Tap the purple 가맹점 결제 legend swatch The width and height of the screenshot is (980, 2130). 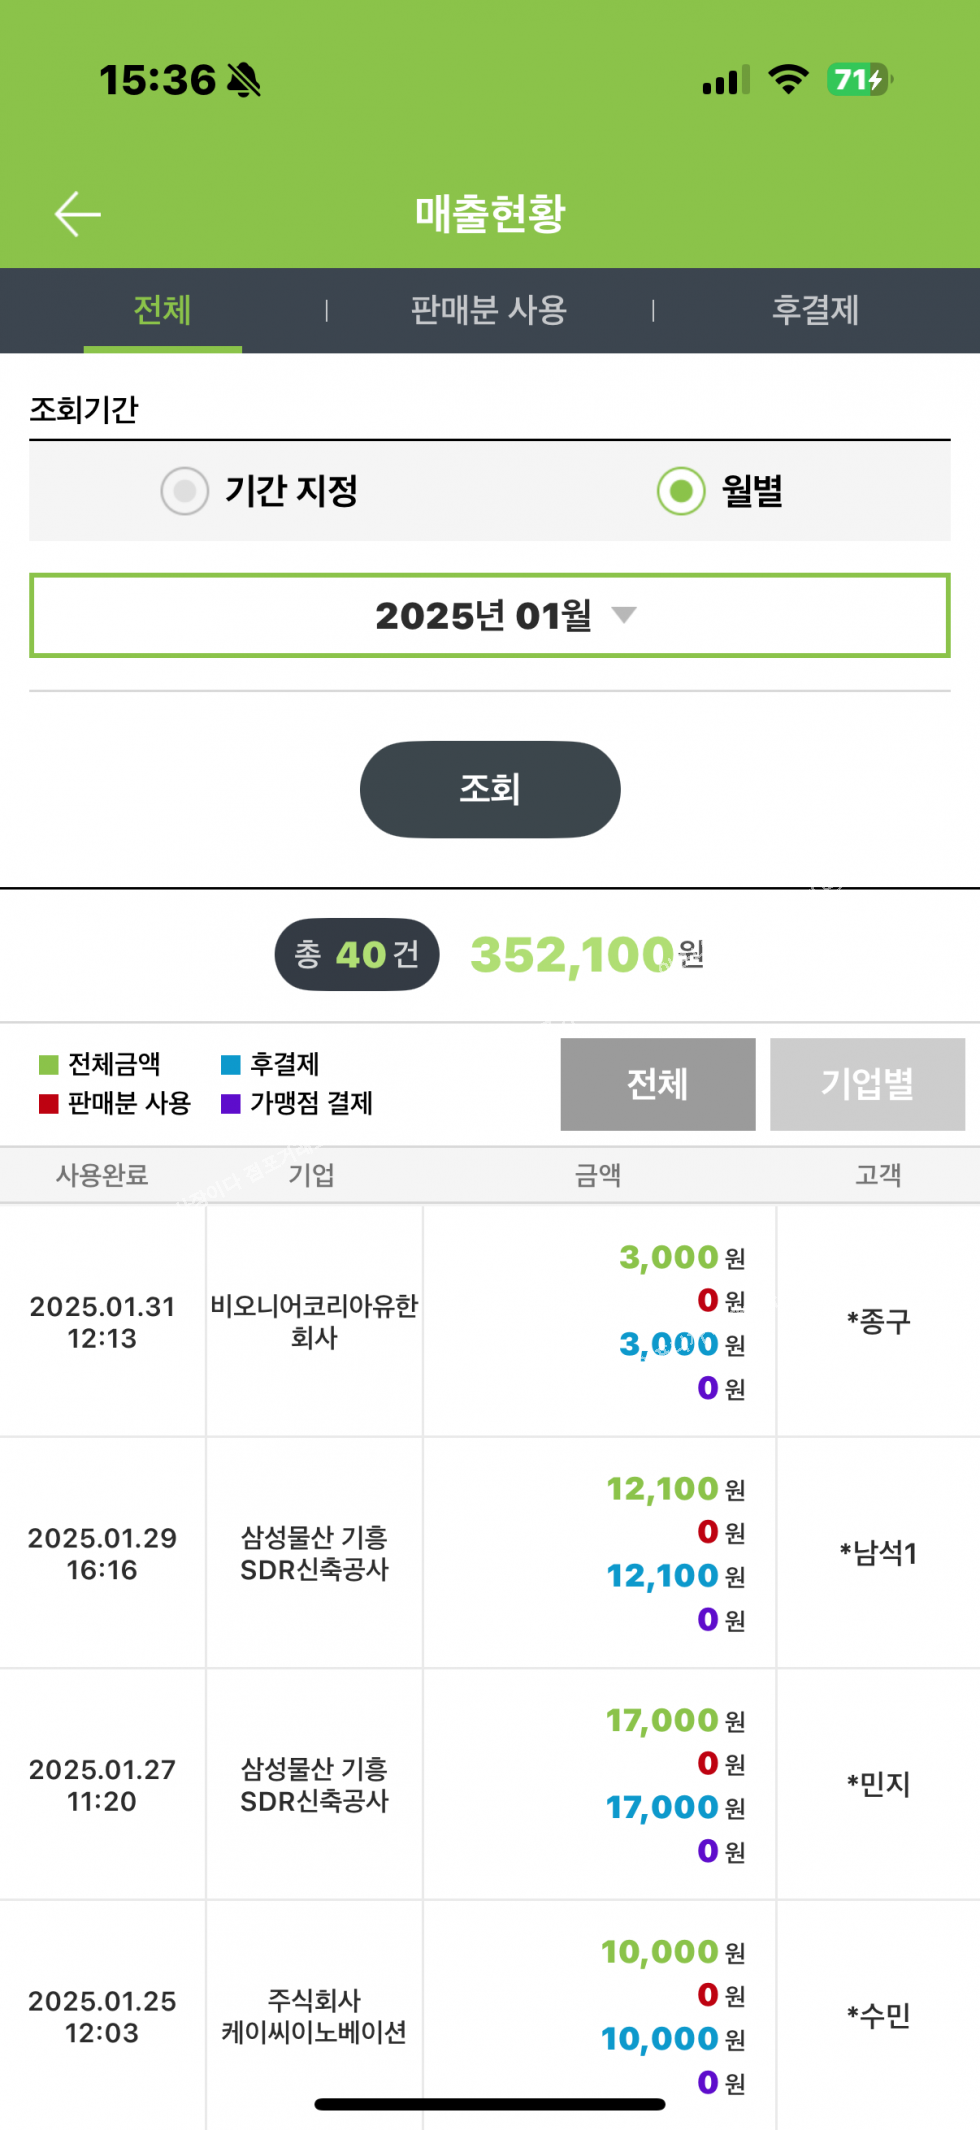[x=231, y=1104]
